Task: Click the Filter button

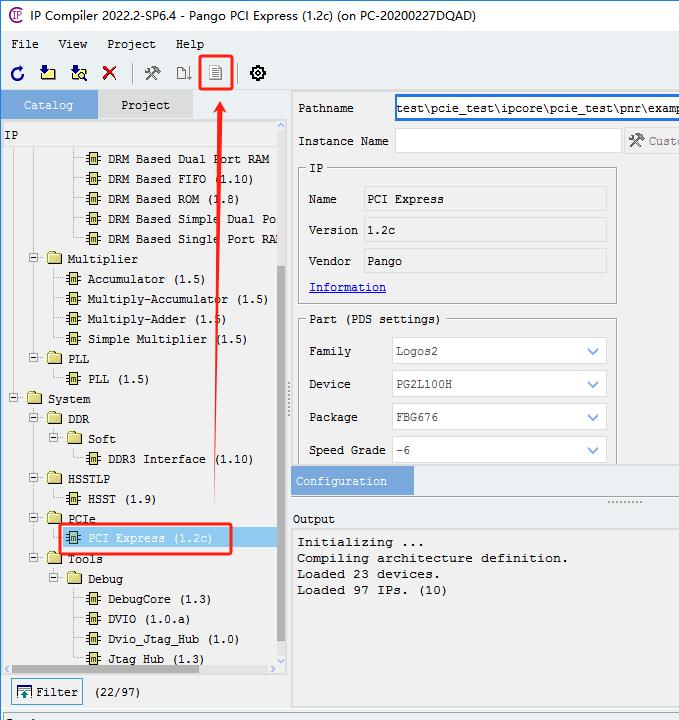Action: tap(47, 692)
